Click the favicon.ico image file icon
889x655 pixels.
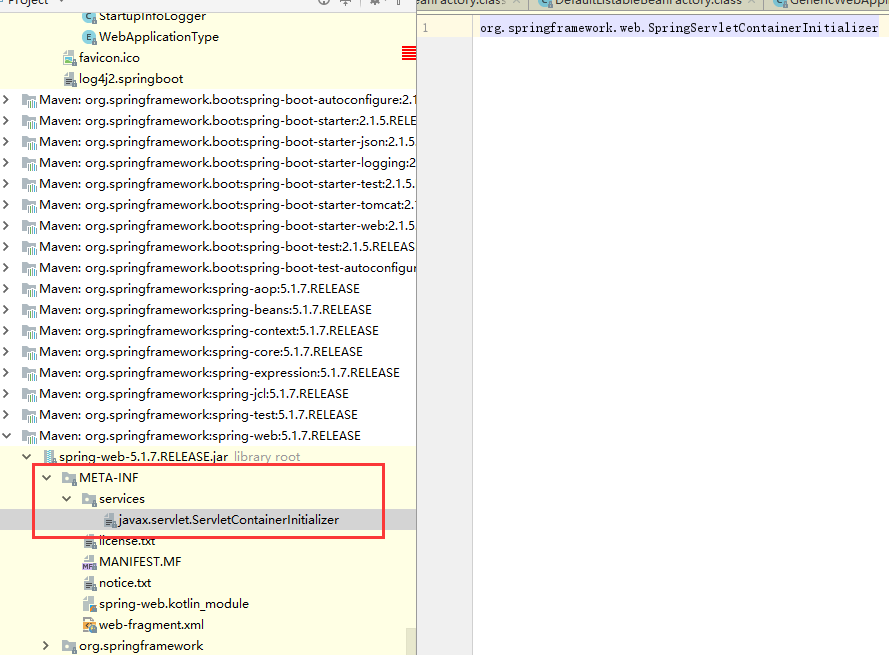[70, 58]
